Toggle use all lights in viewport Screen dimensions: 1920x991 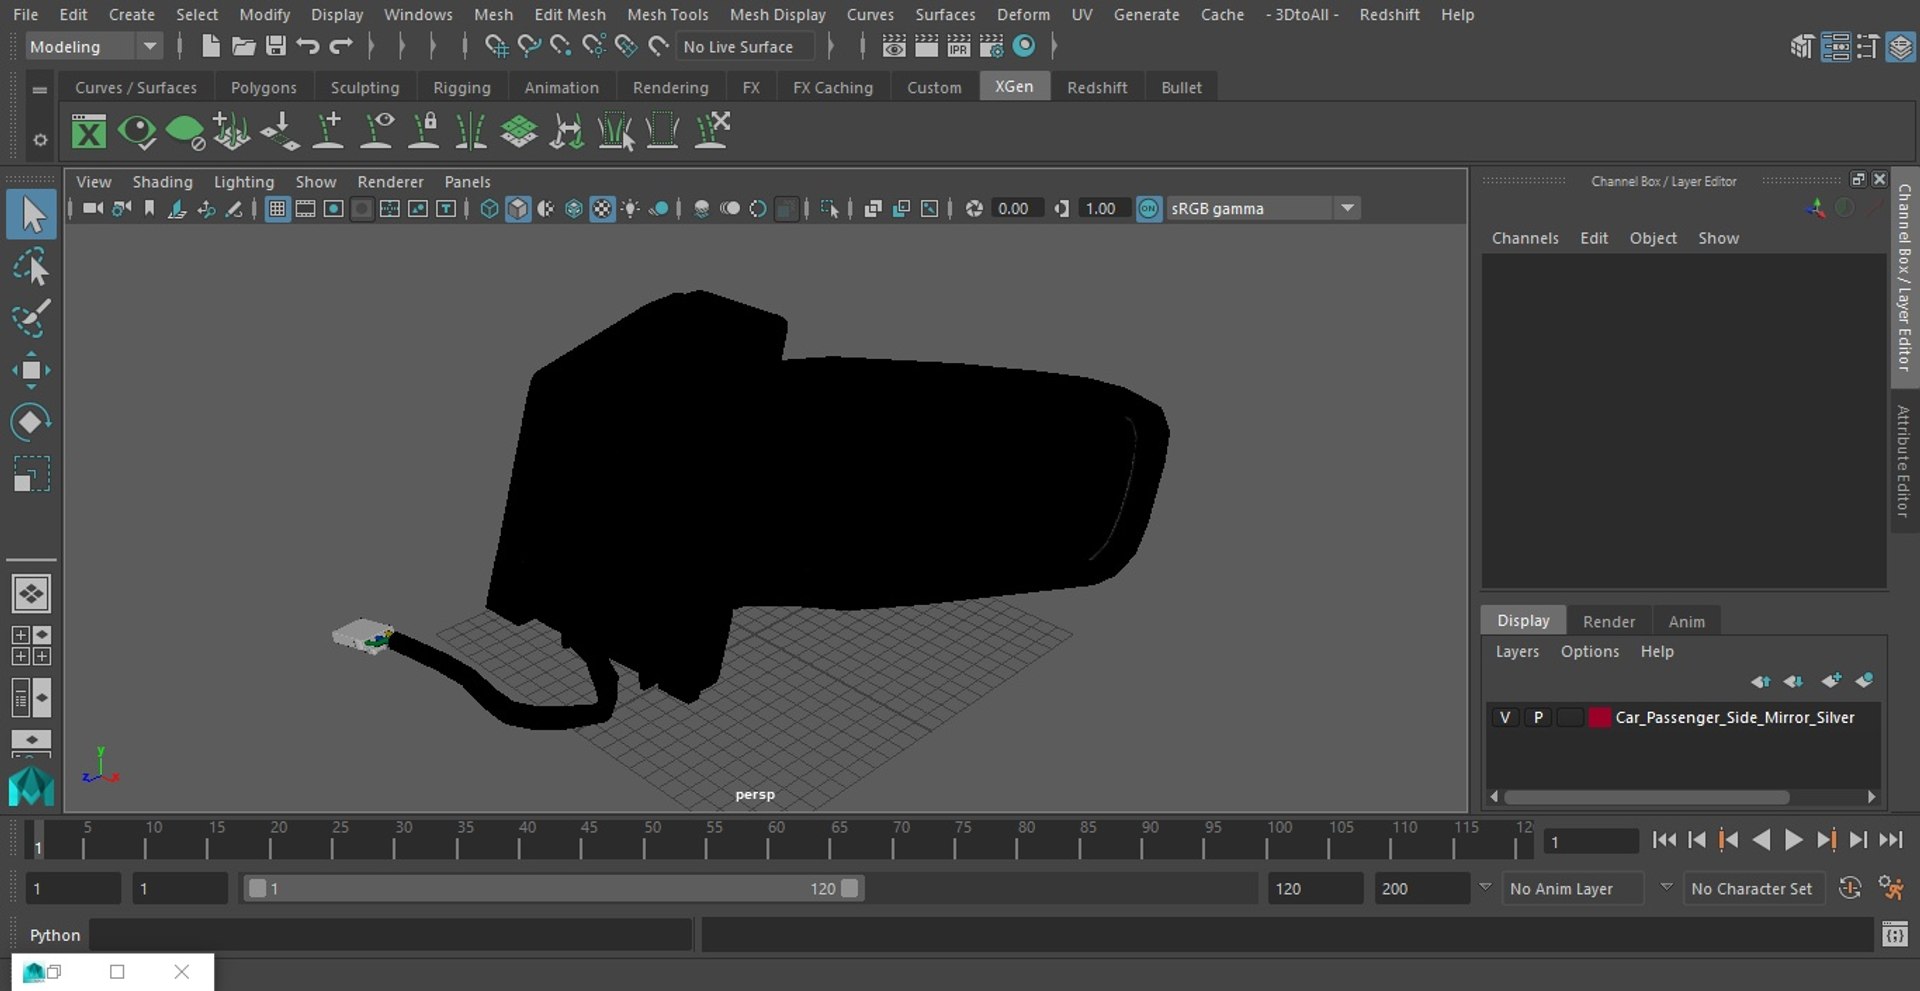(630, 208)
